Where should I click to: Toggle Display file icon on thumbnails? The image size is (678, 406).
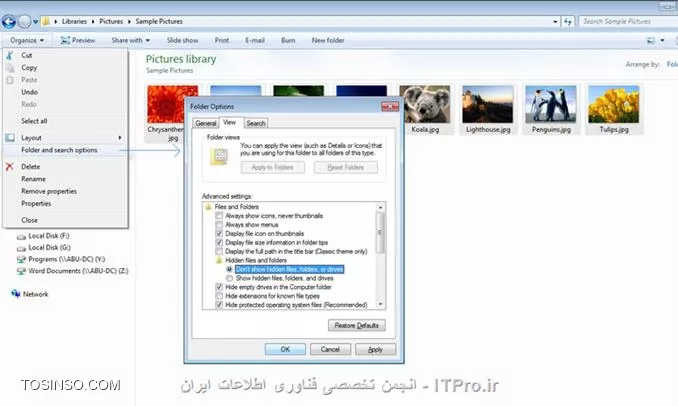(x=219, y=233)
